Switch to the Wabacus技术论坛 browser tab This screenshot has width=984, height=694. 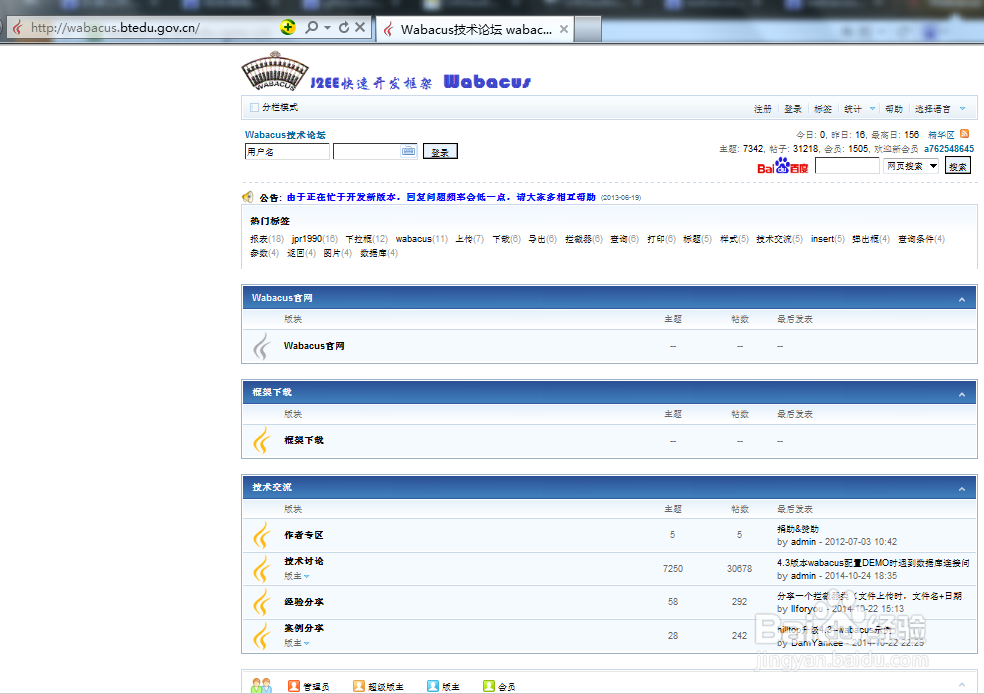(475, 29)
